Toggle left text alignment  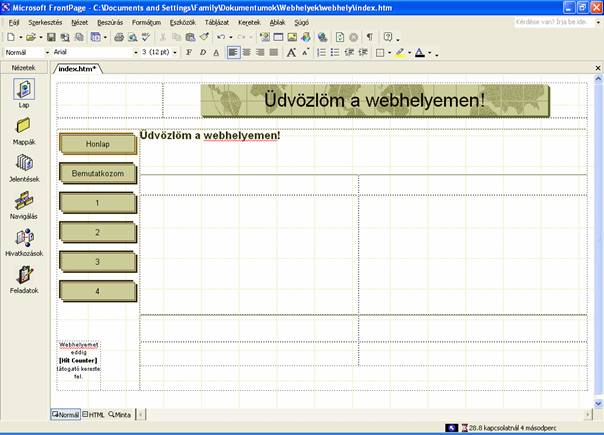(233, 52)
